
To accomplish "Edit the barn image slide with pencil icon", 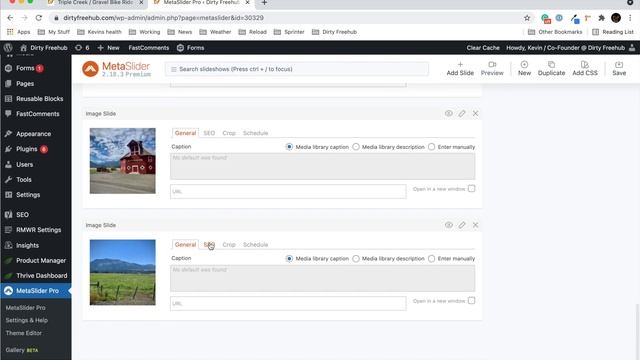I will point(462,113).
